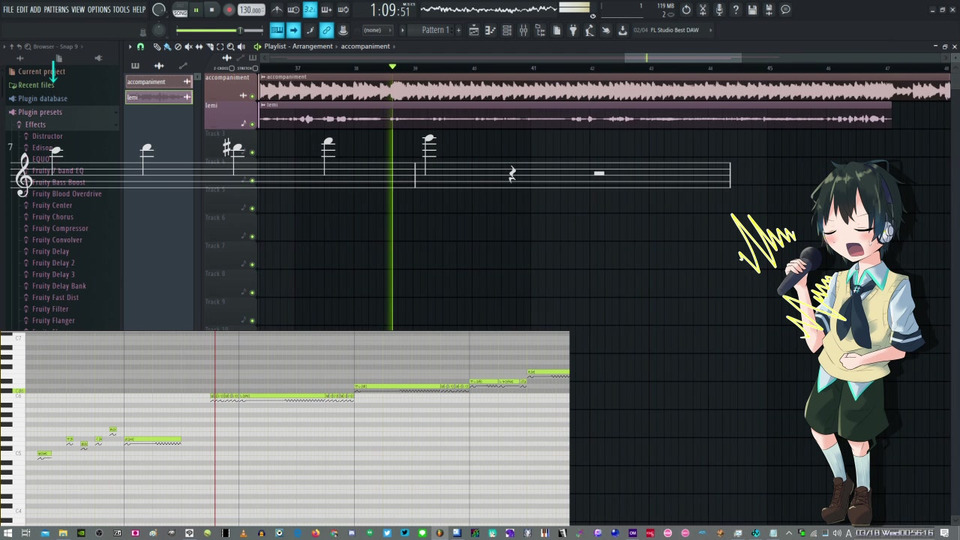Viewport: 960px width, 540px height.
Task: Toggle step editing mode icon
Action: coord(310,30)
